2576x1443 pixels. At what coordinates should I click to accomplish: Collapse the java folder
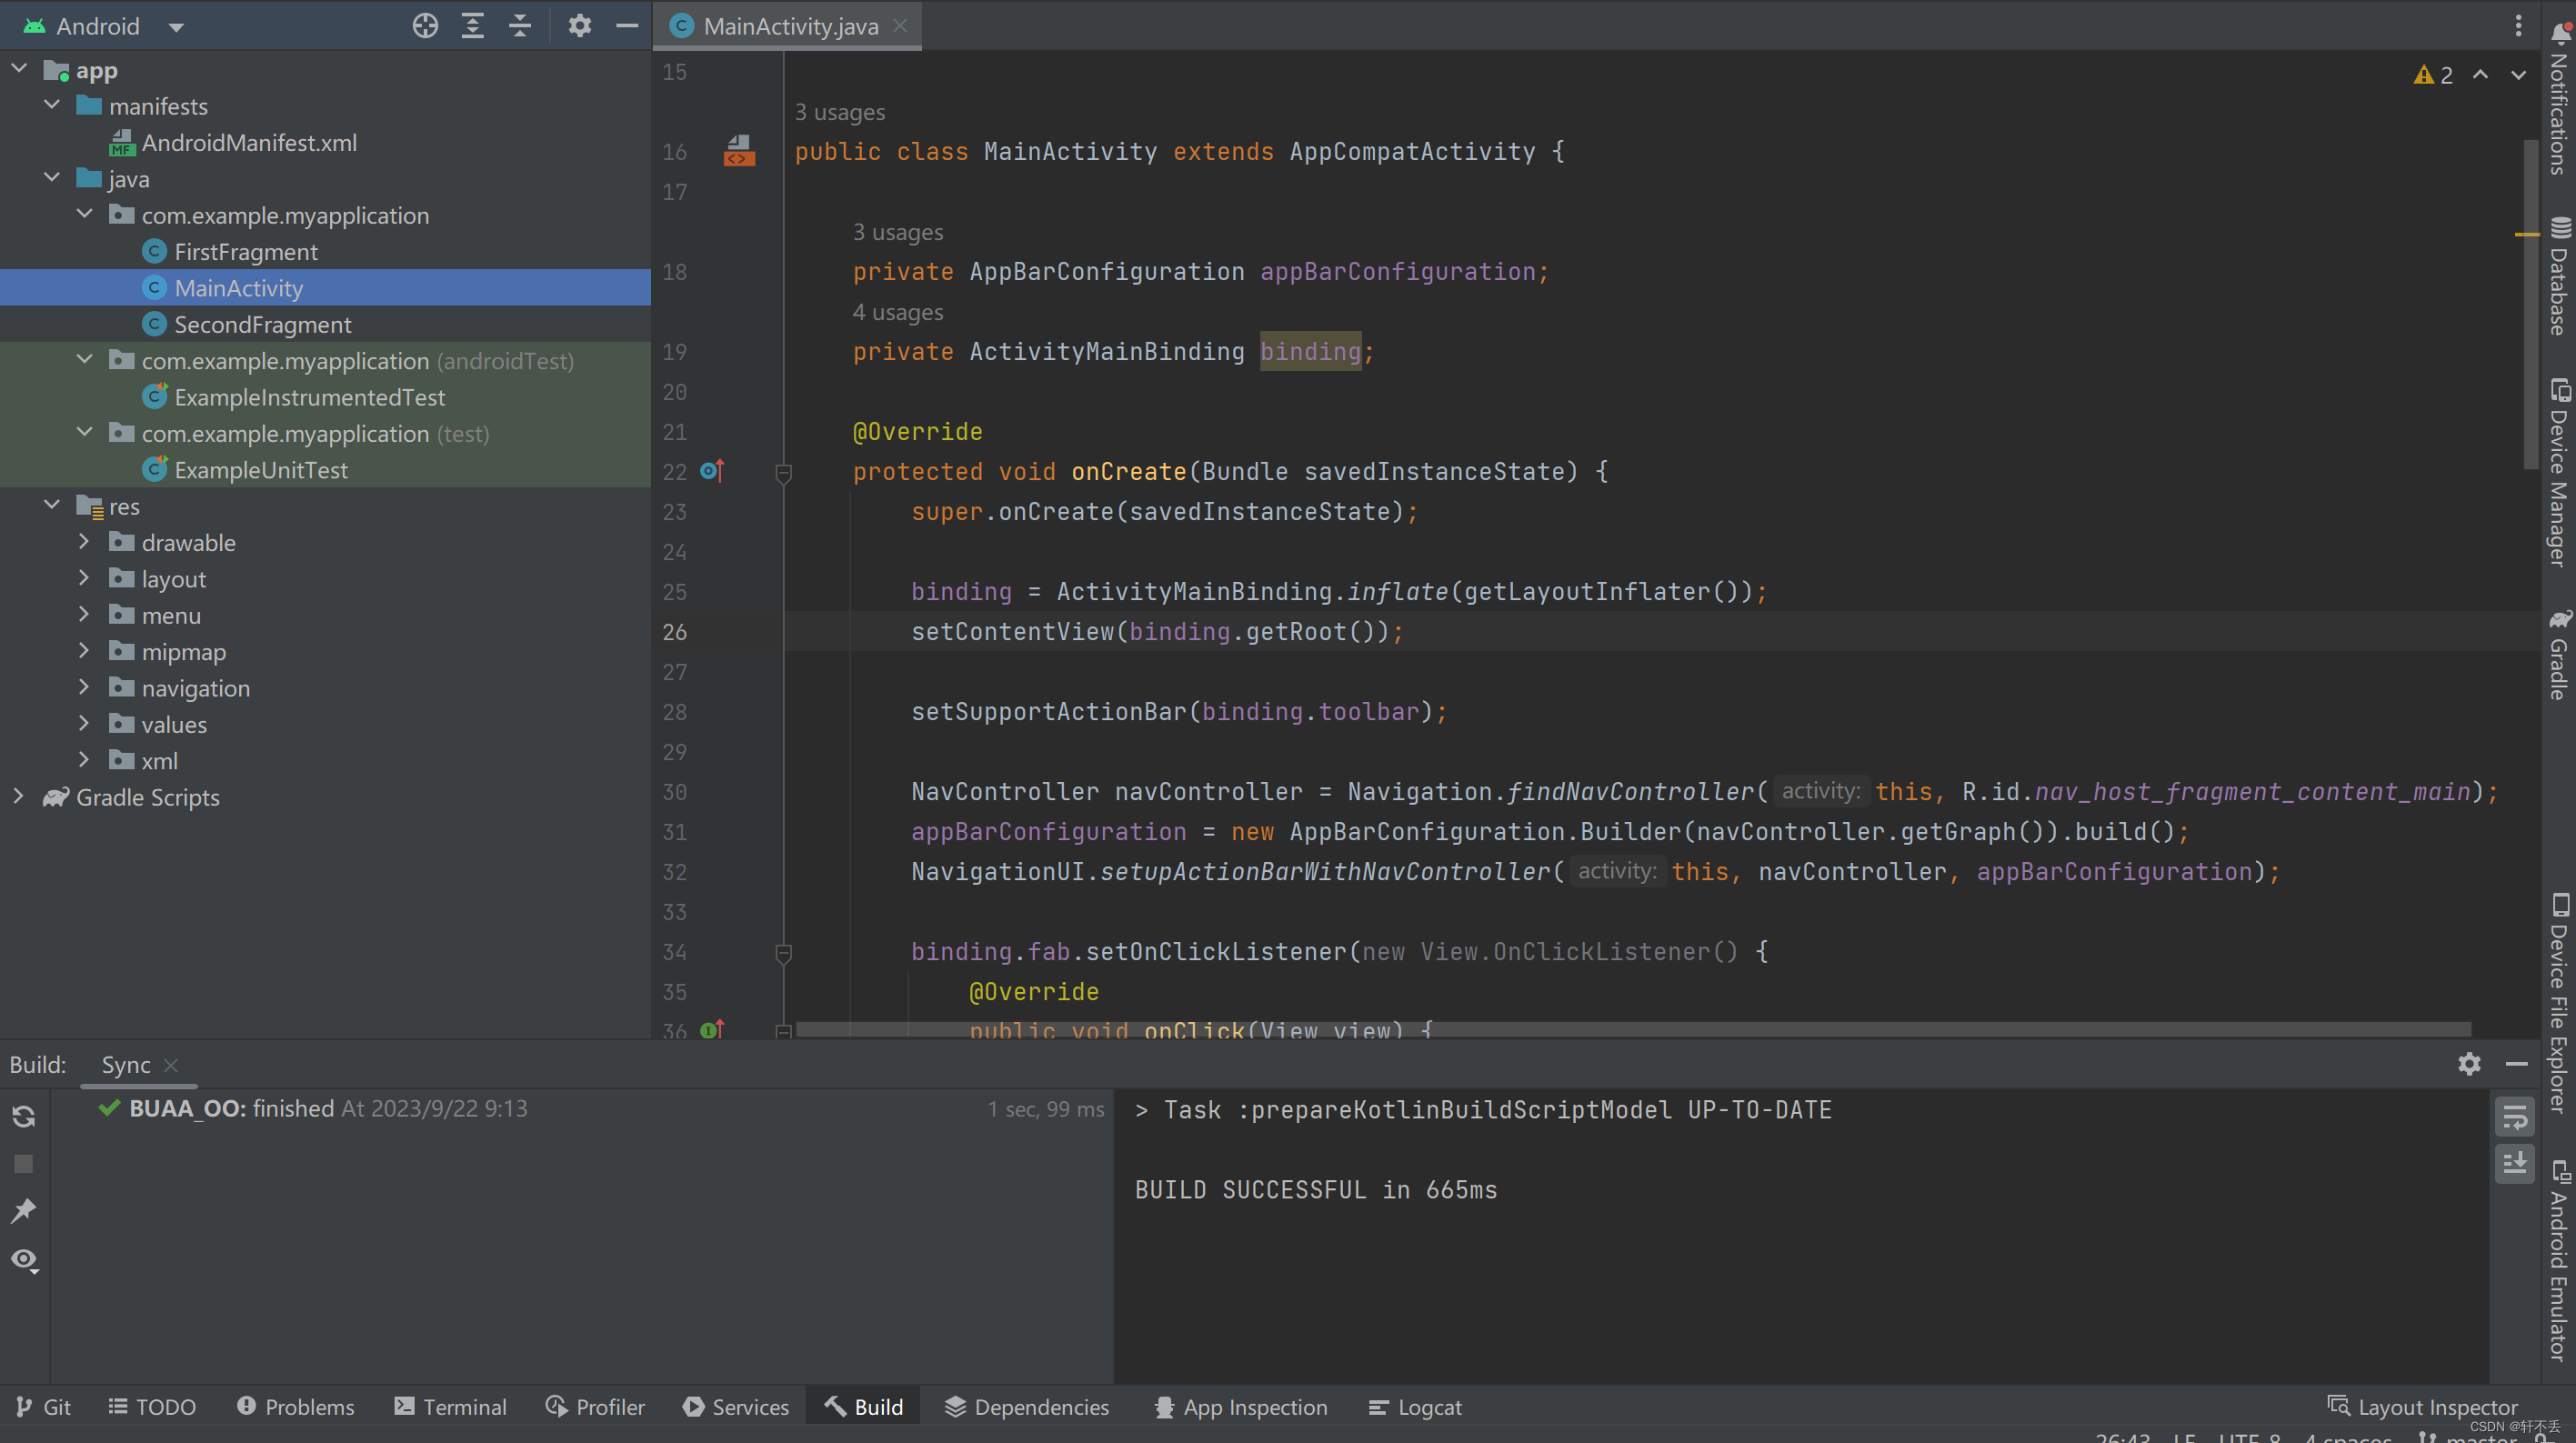52,178
